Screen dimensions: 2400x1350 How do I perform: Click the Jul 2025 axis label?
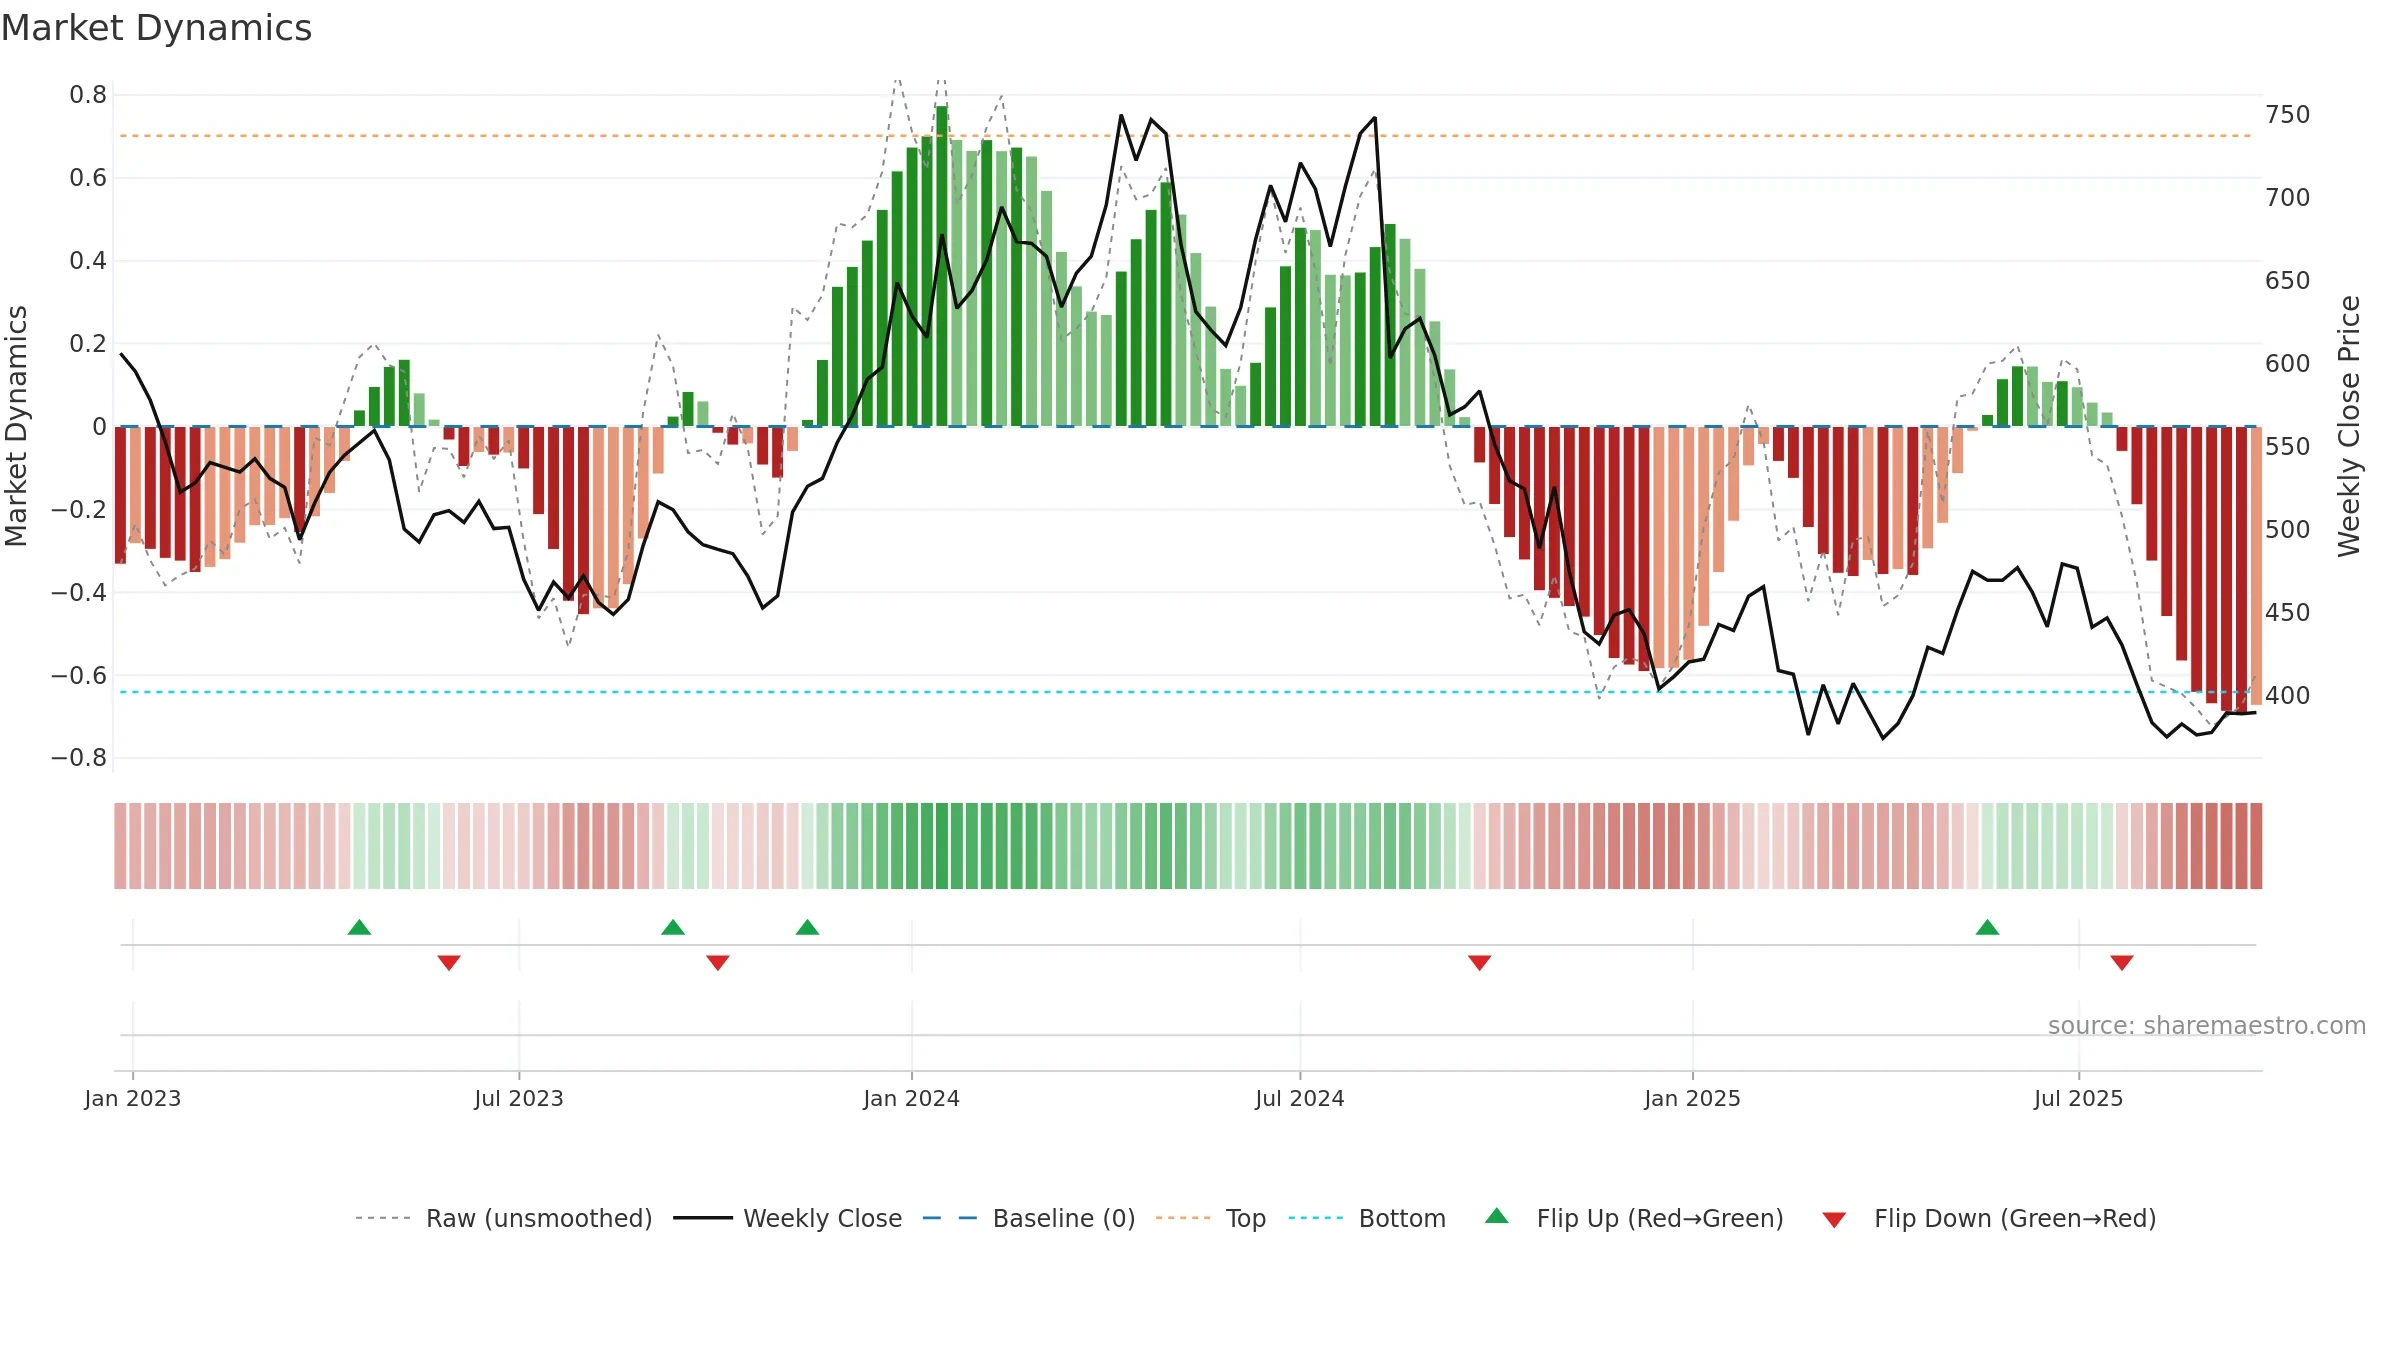pyautogui.click(x=2079, y=1098)
